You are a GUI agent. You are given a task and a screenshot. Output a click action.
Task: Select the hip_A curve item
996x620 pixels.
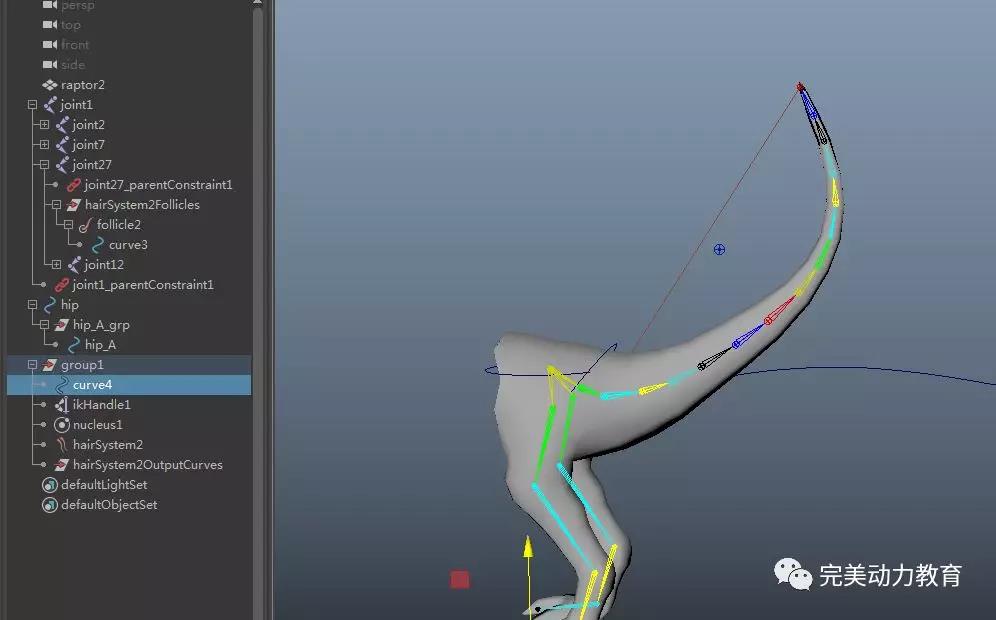(100, 345)
